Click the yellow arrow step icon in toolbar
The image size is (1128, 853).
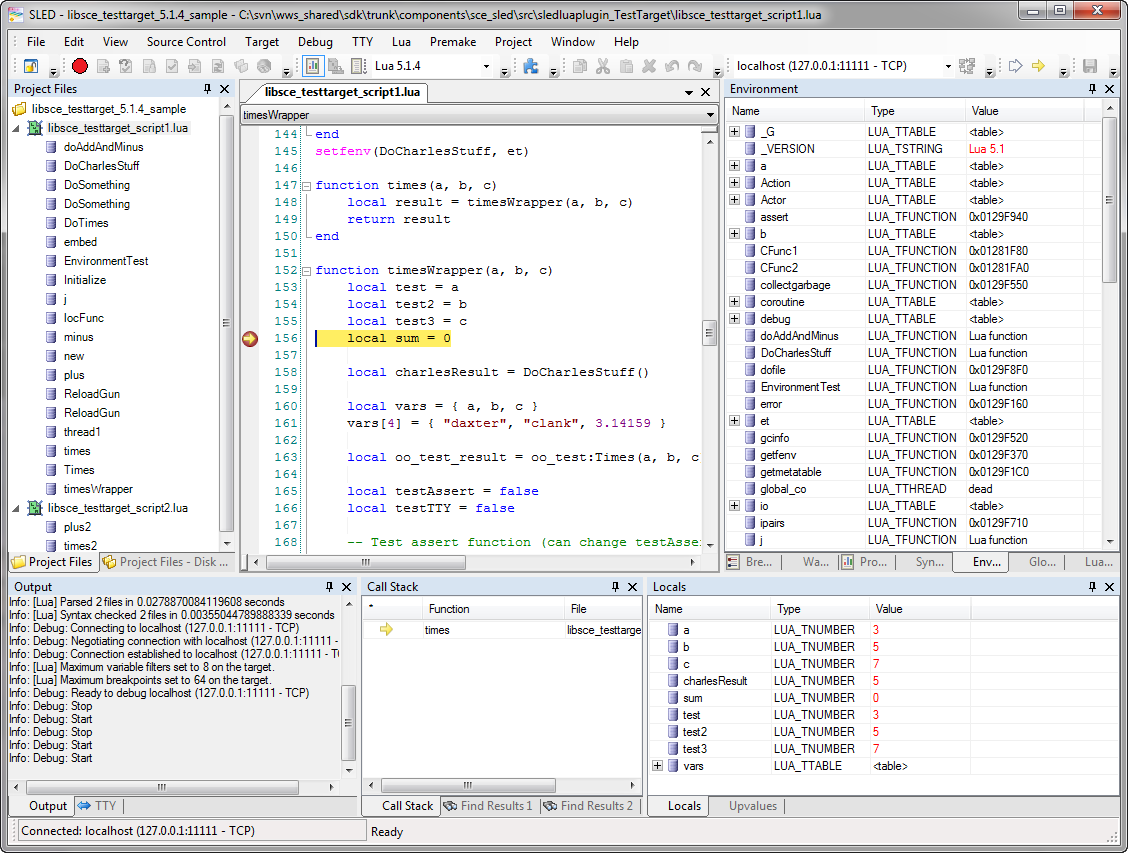[x=1038, y=67]
